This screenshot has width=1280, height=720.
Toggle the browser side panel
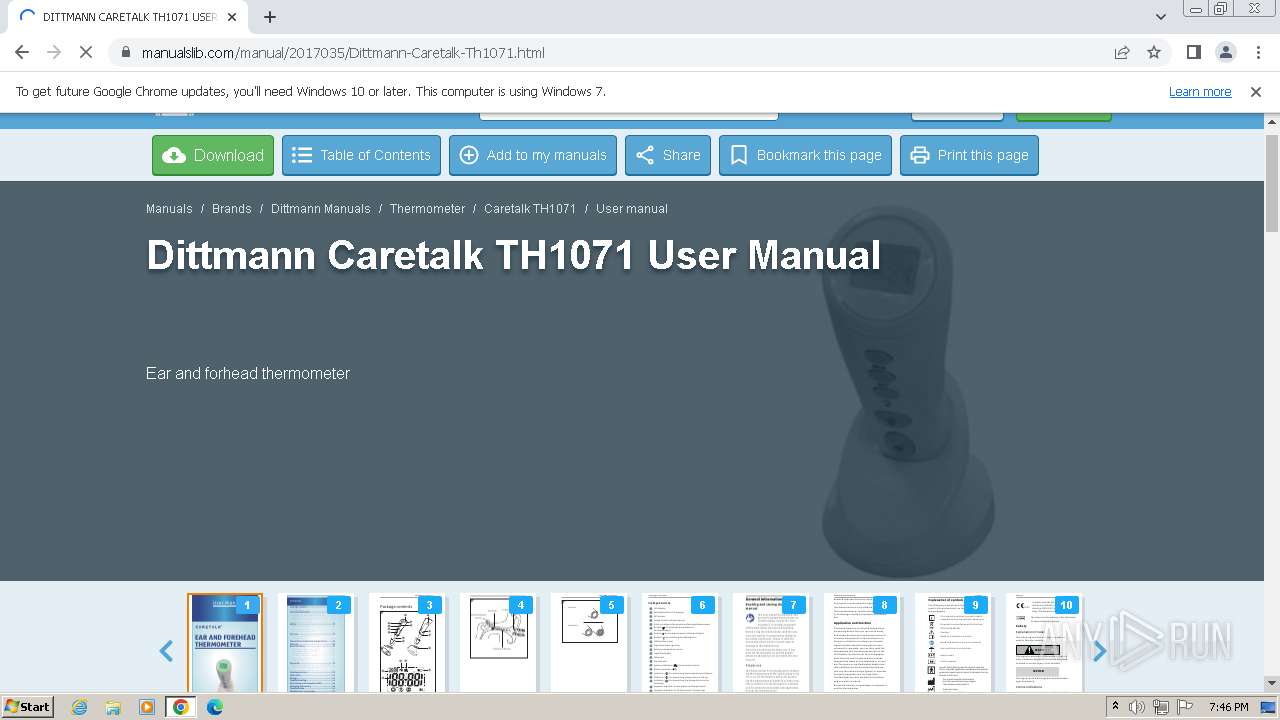click(x=1193, y=52)
